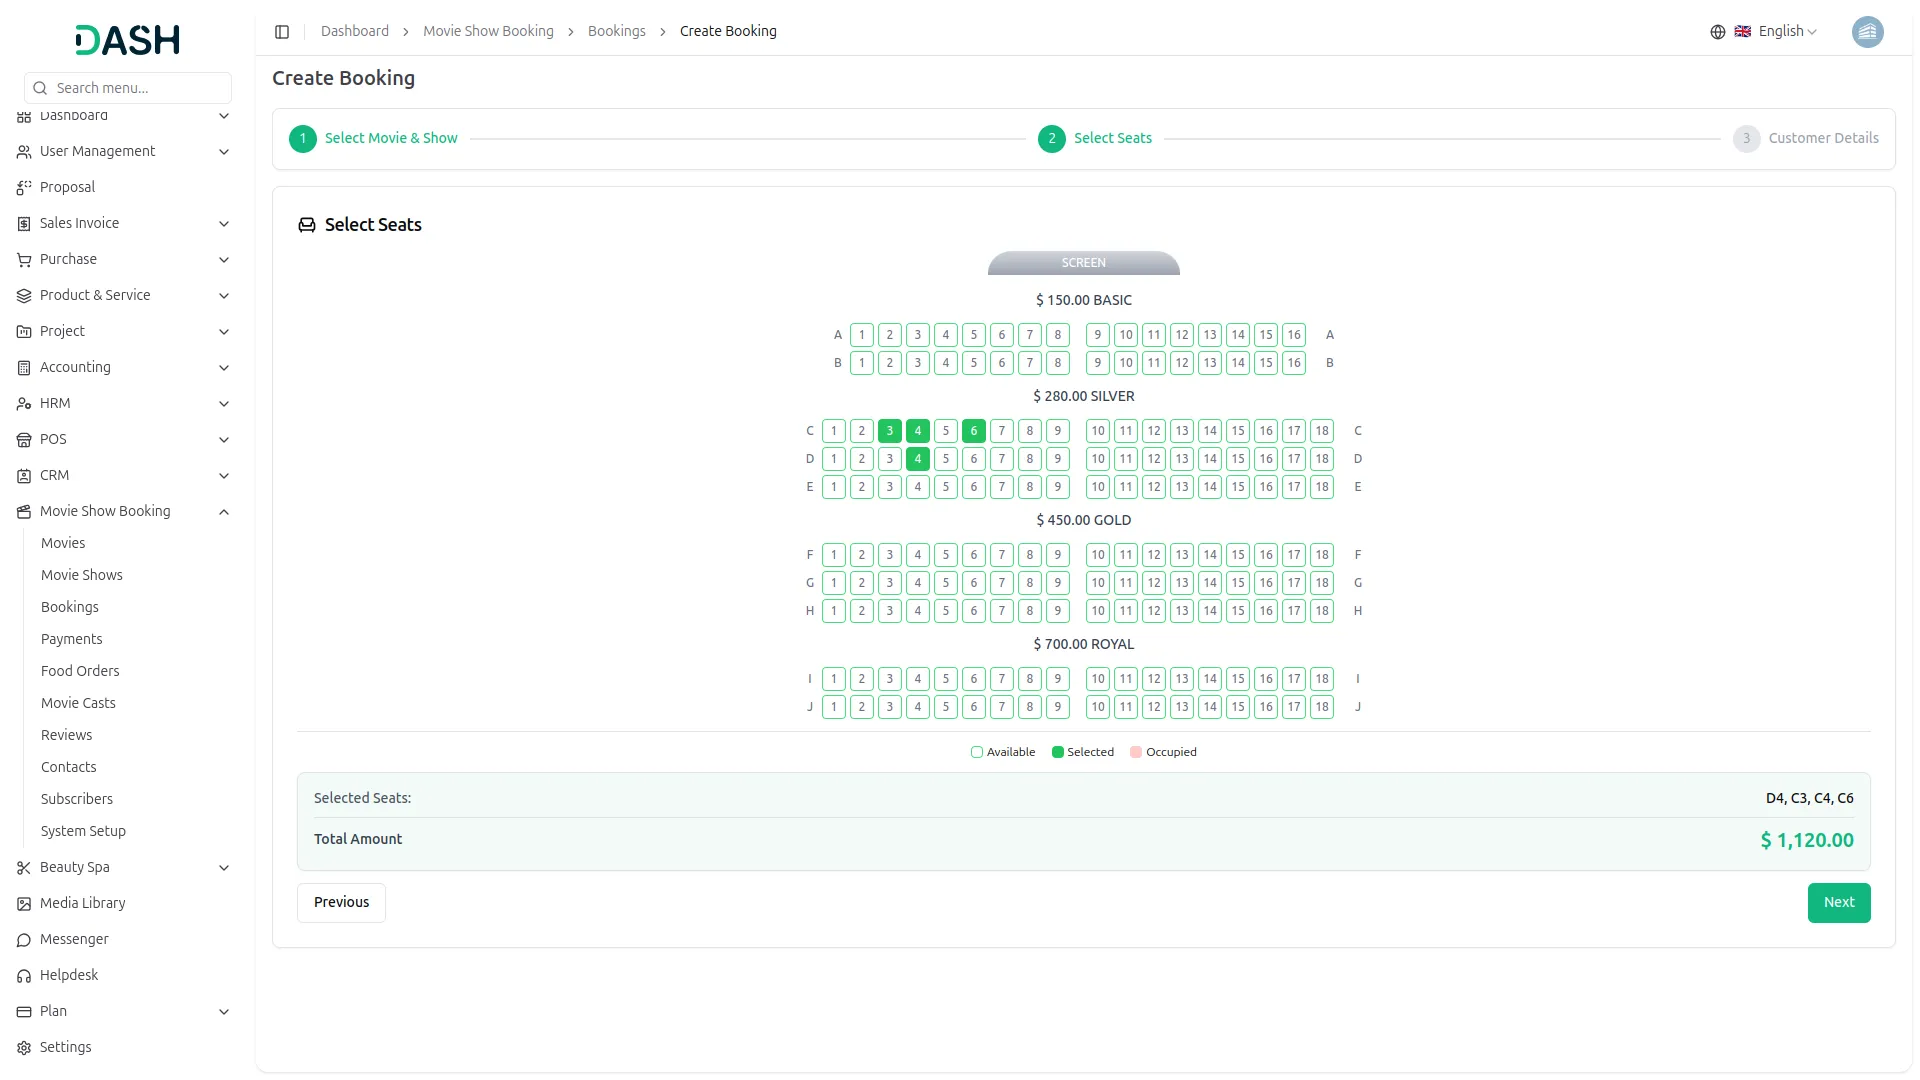Select the Movie Show Booking sidebar icon
Viewport: 1920px width, 1080px height.
[22, 511]
